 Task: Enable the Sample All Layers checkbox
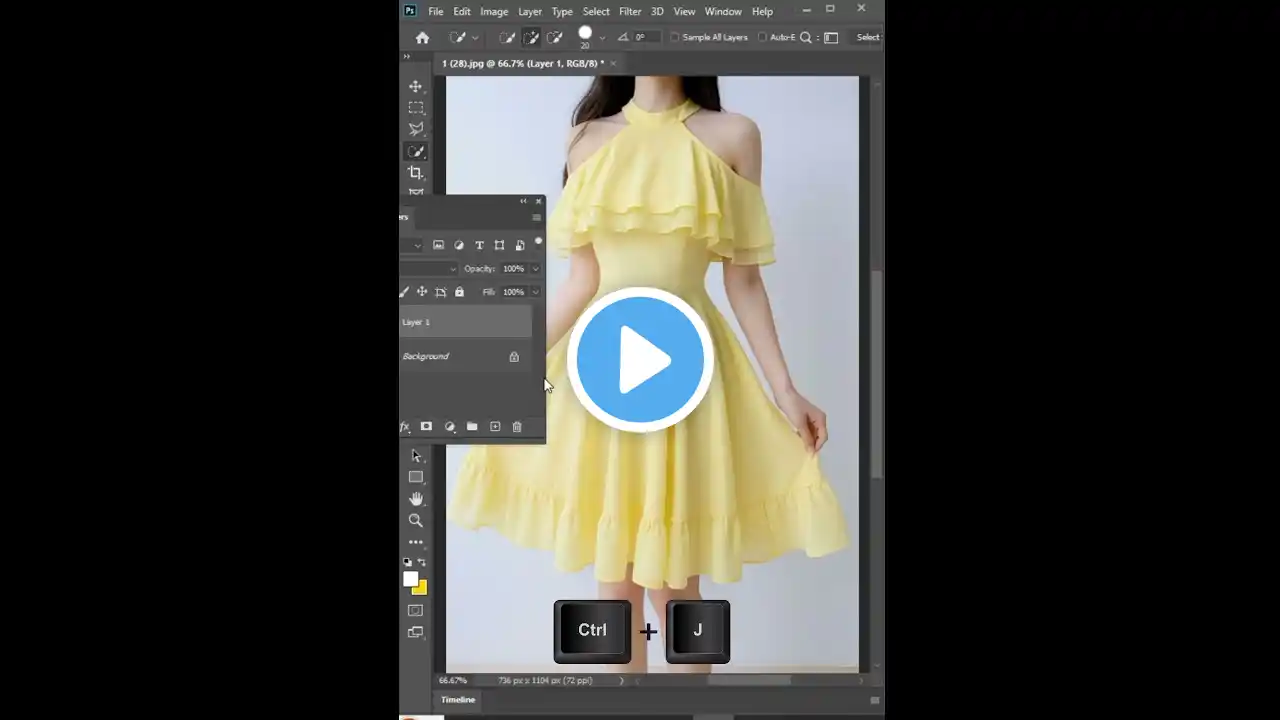pos(676,37)
